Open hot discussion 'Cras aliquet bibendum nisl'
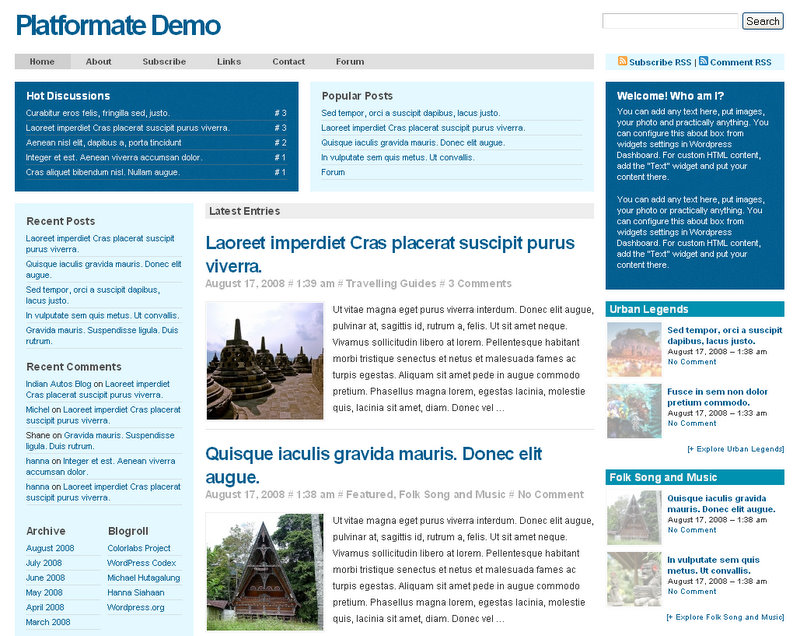 (103, 172)
